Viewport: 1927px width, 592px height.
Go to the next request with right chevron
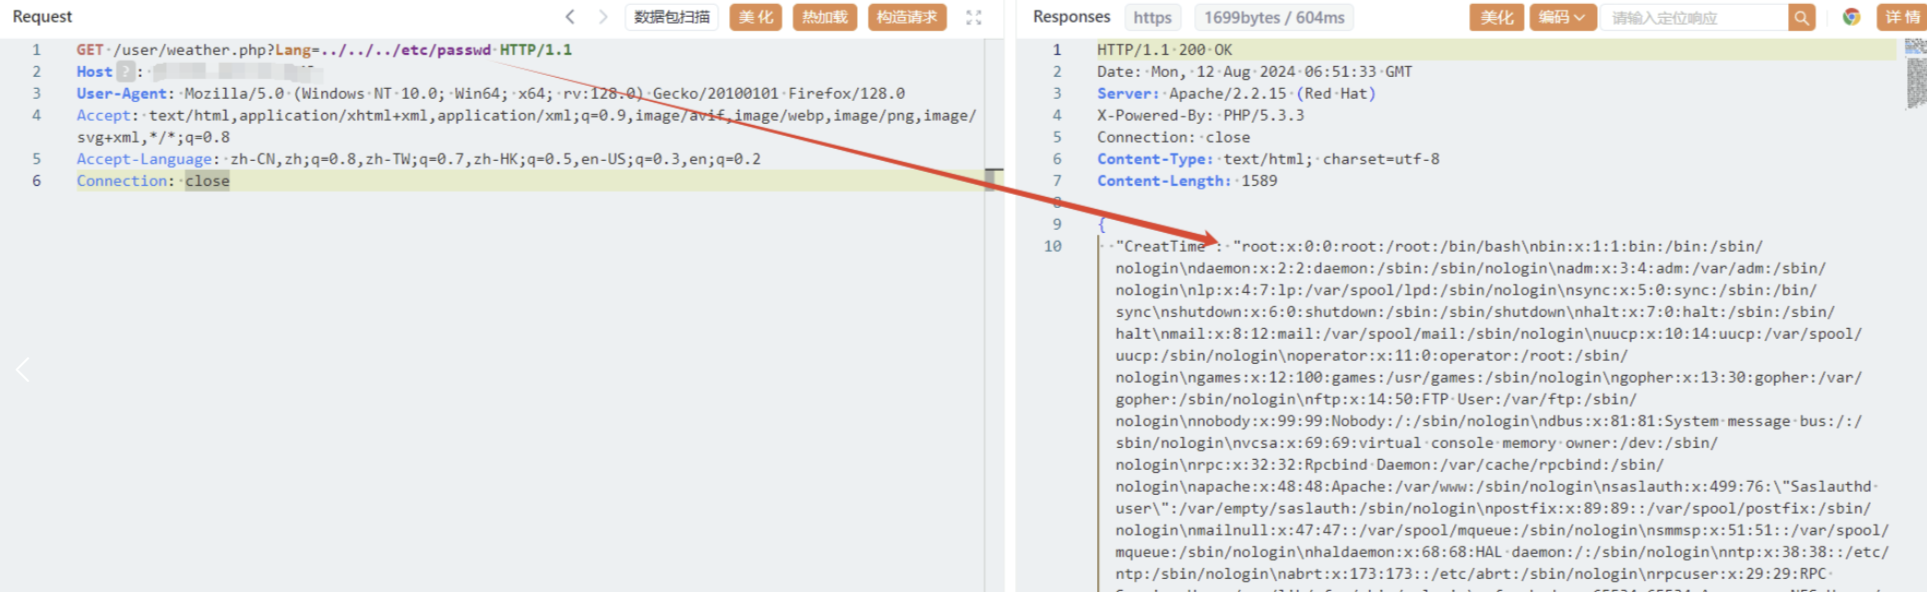coord(602,17)
